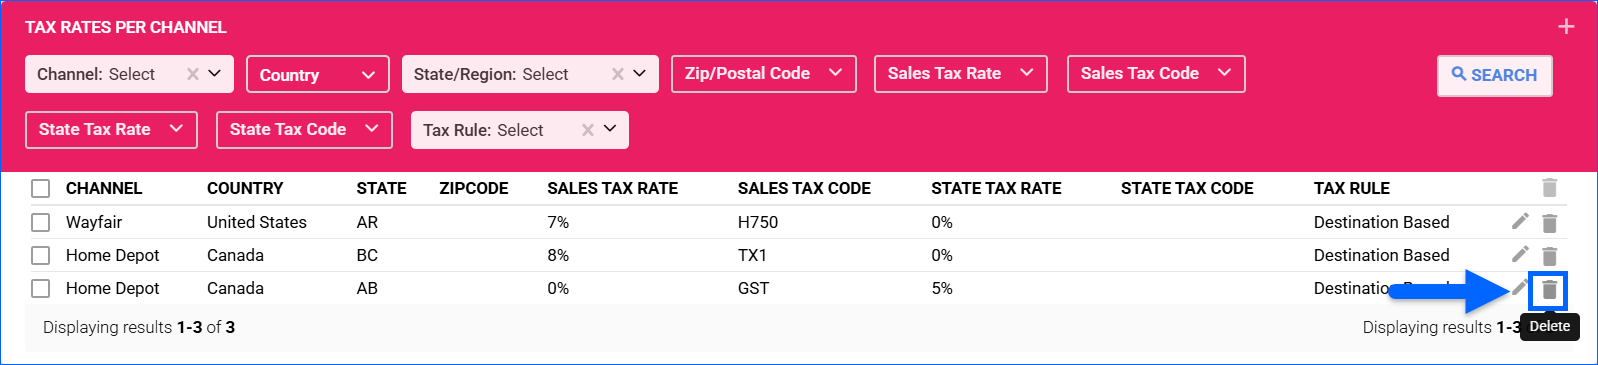Select the Home Depot AB row checkbox
Screen dimensions: 1598x365
click(x=41, y=288)
